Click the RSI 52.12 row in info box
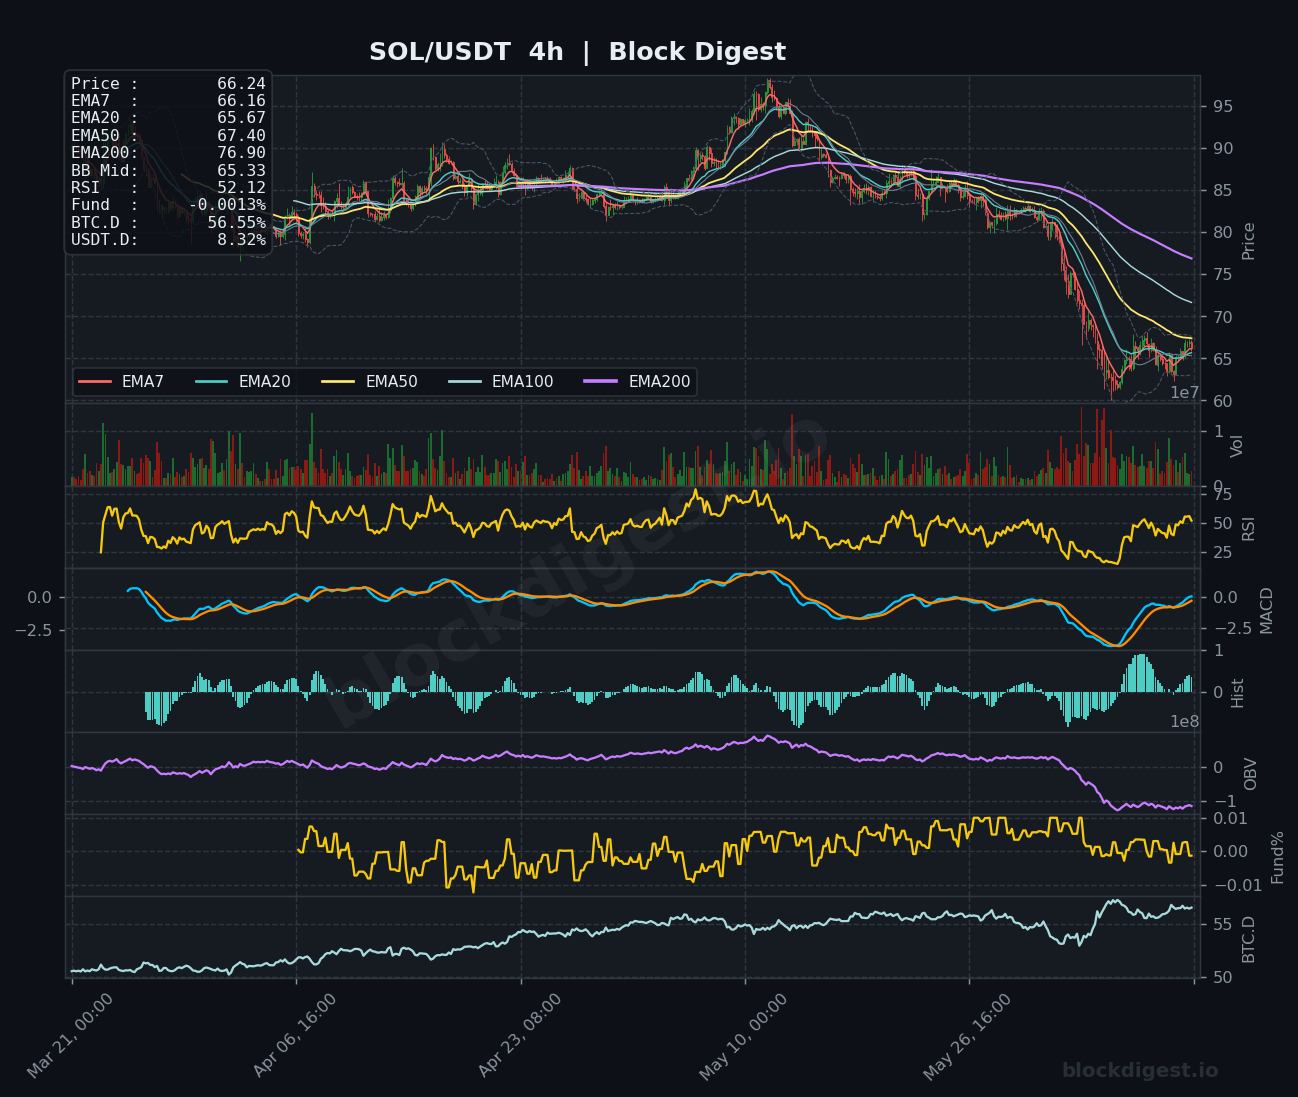The image size is (1298, 1097). [x=168, y=188]
